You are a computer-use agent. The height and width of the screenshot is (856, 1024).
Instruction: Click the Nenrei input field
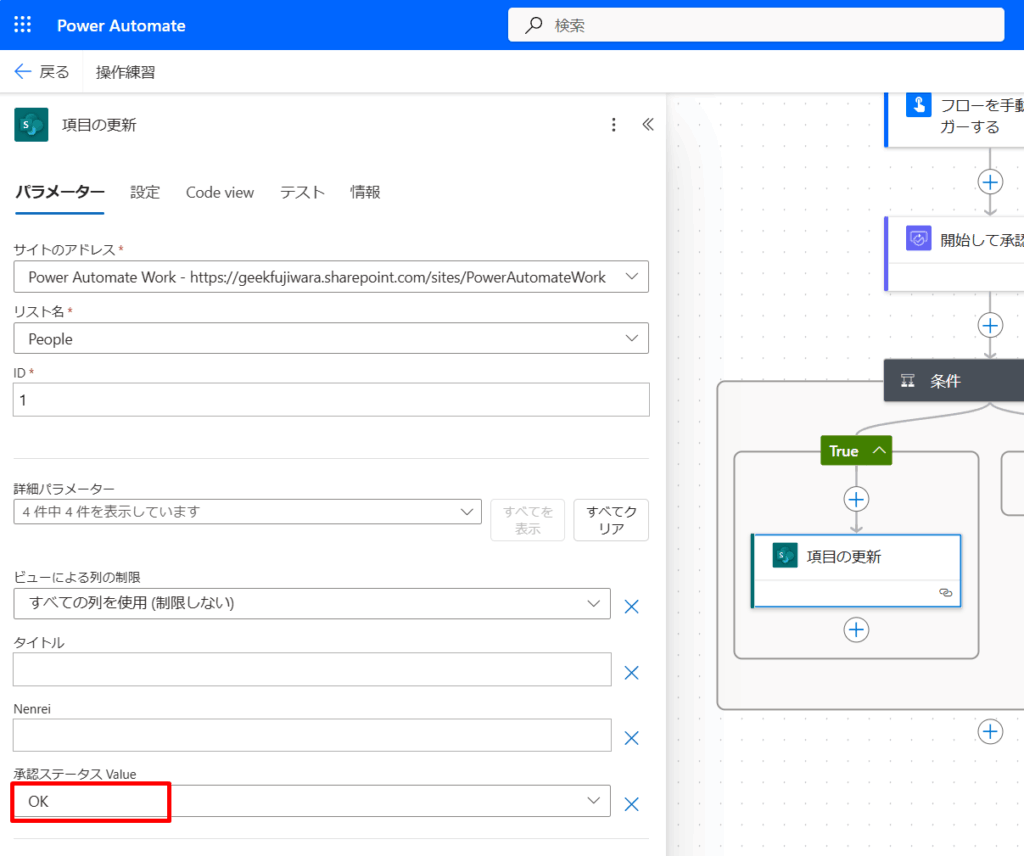312,735
